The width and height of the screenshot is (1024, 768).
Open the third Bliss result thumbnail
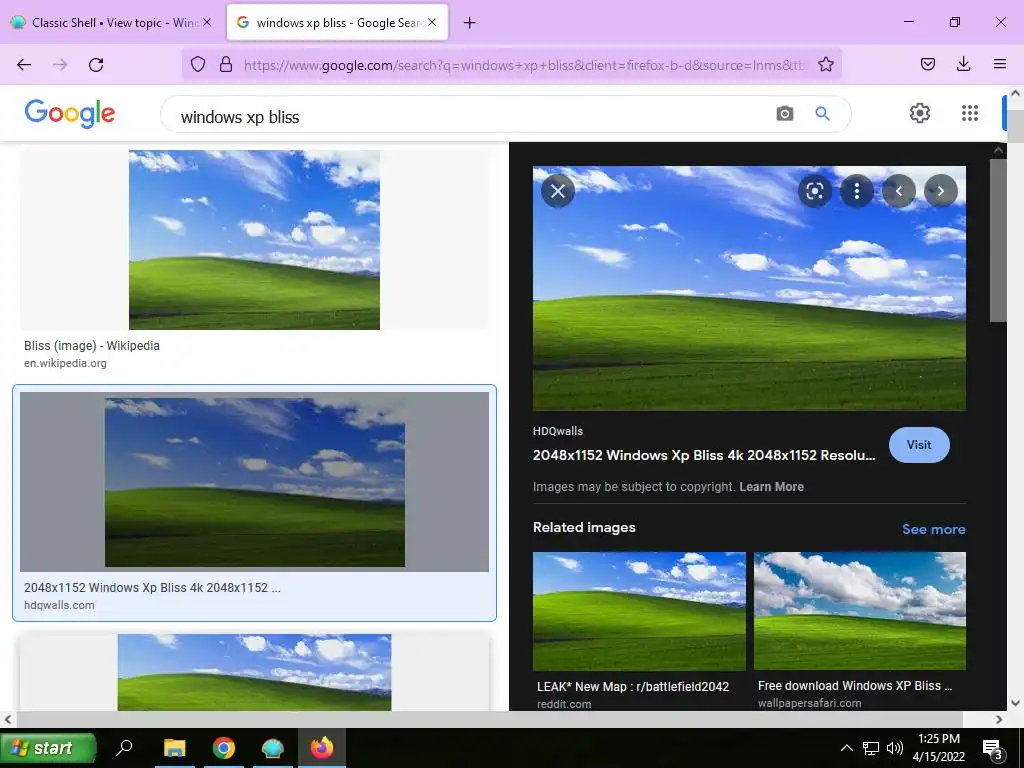pos(254,672)
